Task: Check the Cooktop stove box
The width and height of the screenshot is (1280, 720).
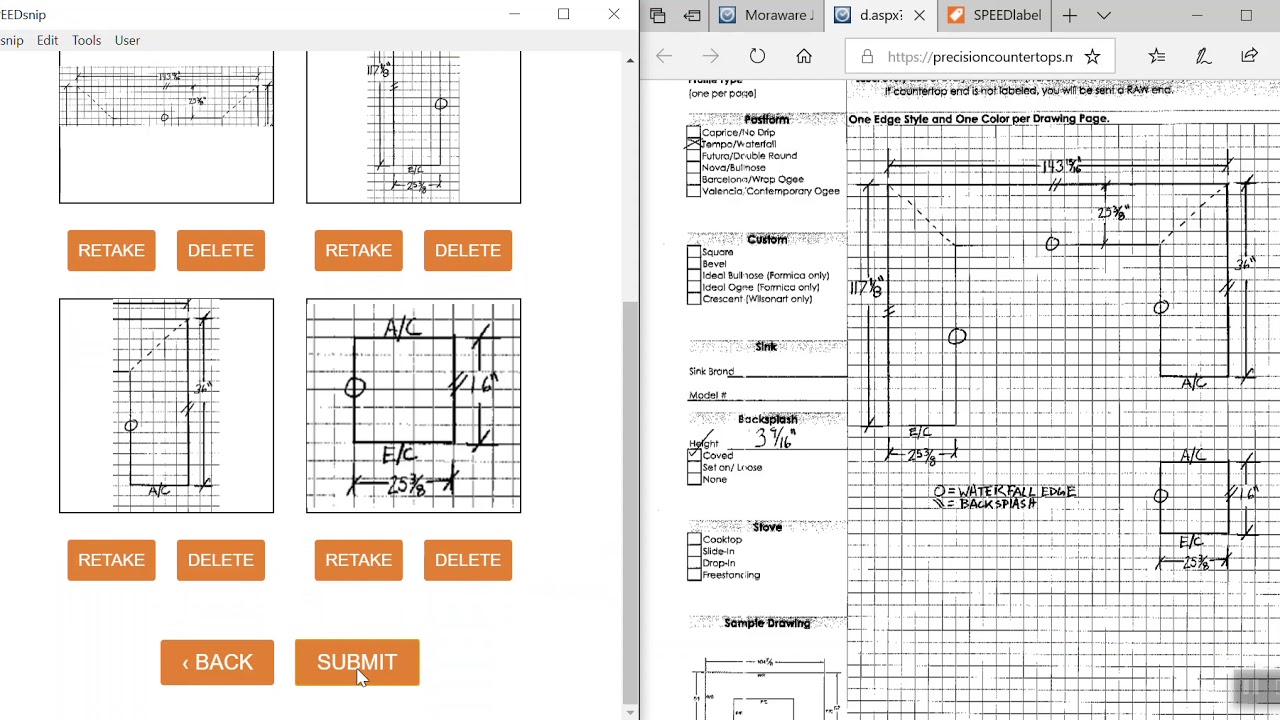Action: tap(694, 539)
